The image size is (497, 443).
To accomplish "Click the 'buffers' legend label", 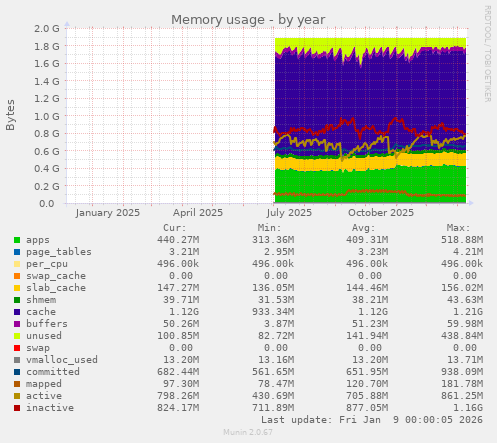I will click(47, 324).
